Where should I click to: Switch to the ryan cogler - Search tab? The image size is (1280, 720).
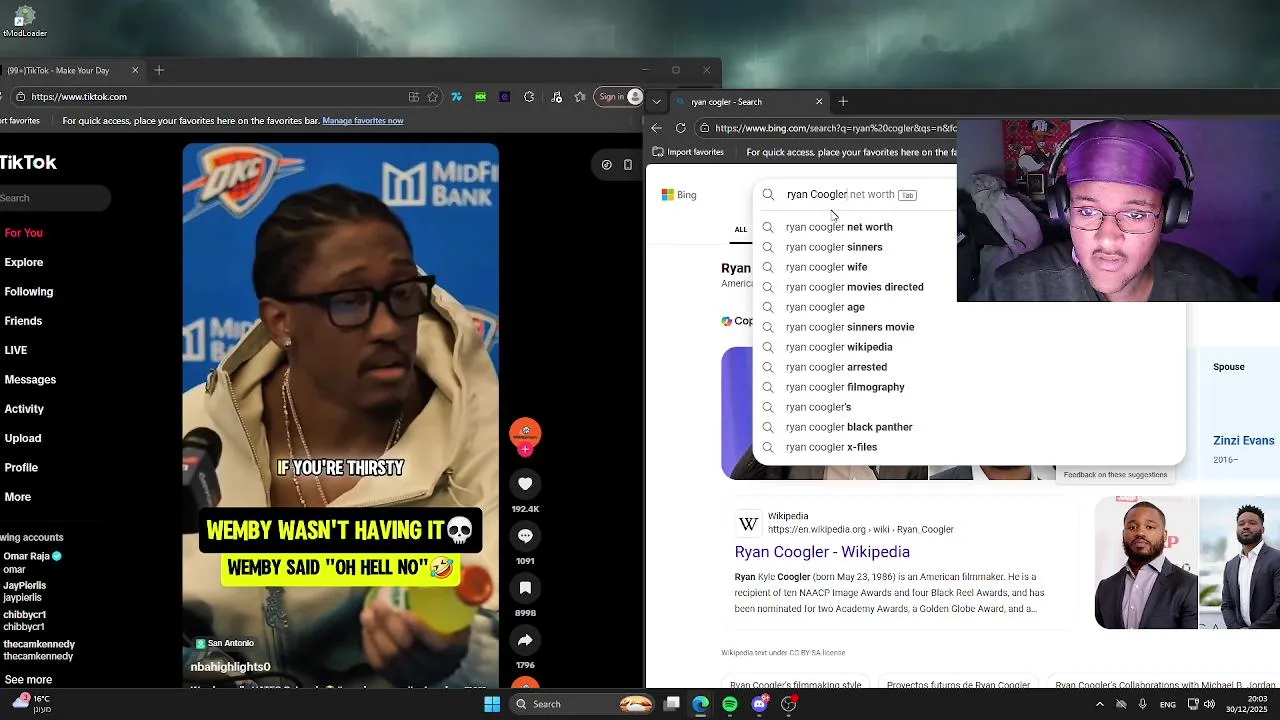pyautogui.click(x=748, y=102)
